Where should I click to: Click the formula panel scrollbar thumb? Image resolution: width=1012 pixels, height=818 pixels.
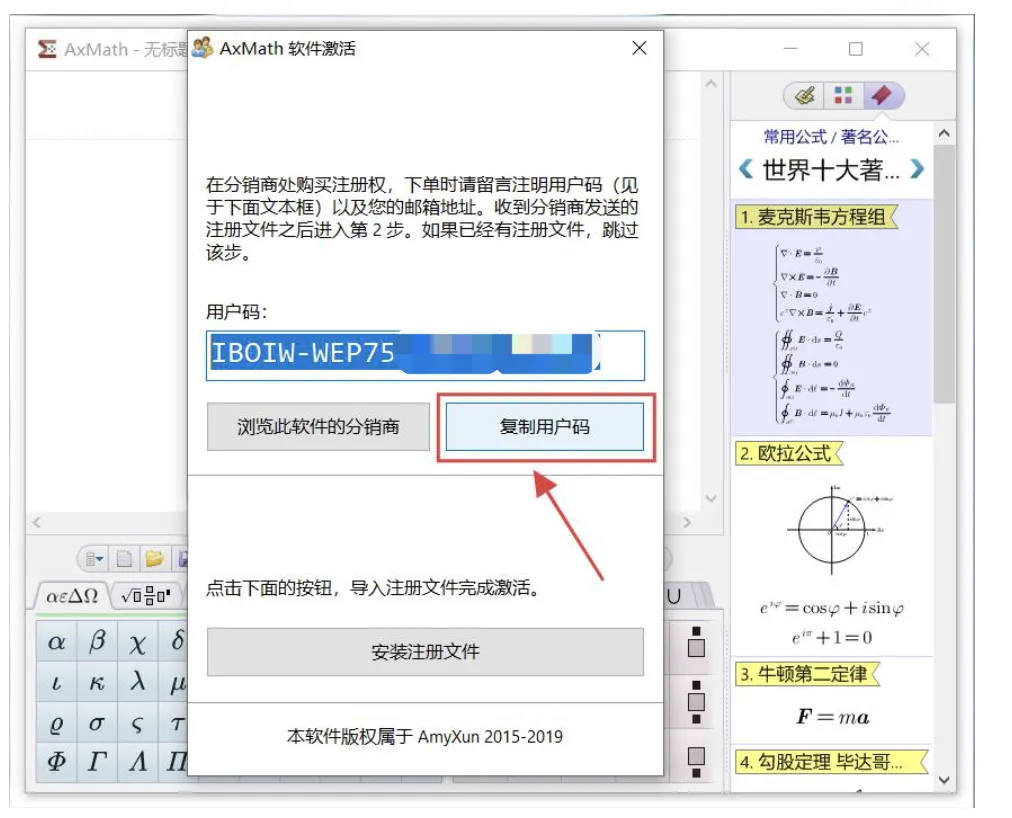pyautogui.click(x=944, y=273)
